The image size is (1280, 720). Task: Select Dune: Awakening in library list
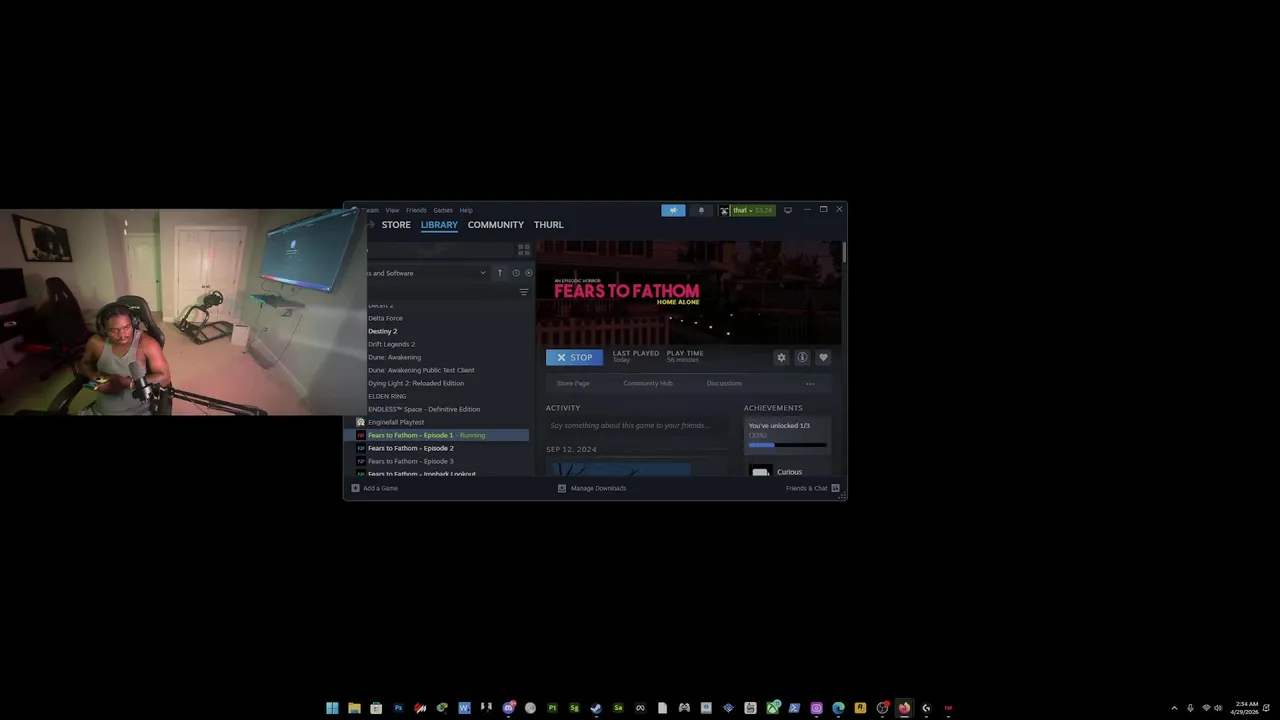point(394,357)
